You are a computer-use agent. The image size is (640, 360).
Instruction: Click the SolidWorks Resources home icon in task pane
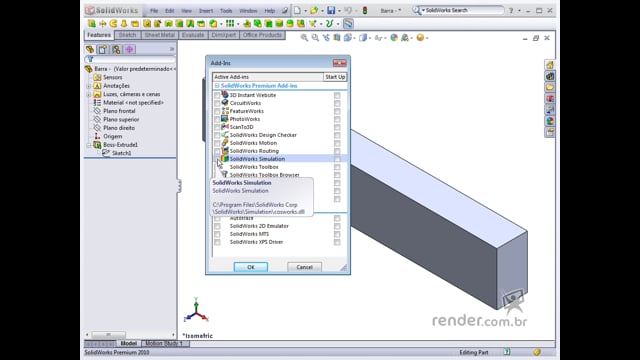pyautogui.click(x=550, y=65)
